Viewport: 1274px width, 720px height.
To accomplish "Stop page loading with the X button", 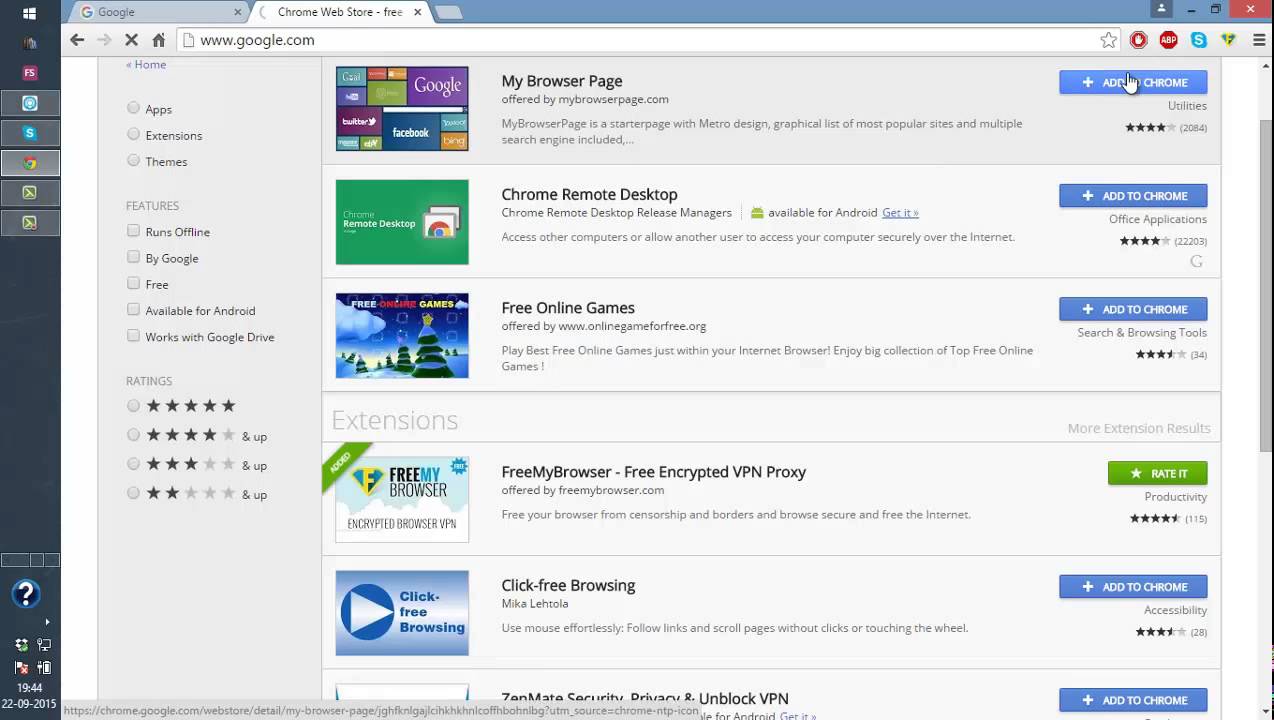I will coord(132,40).
